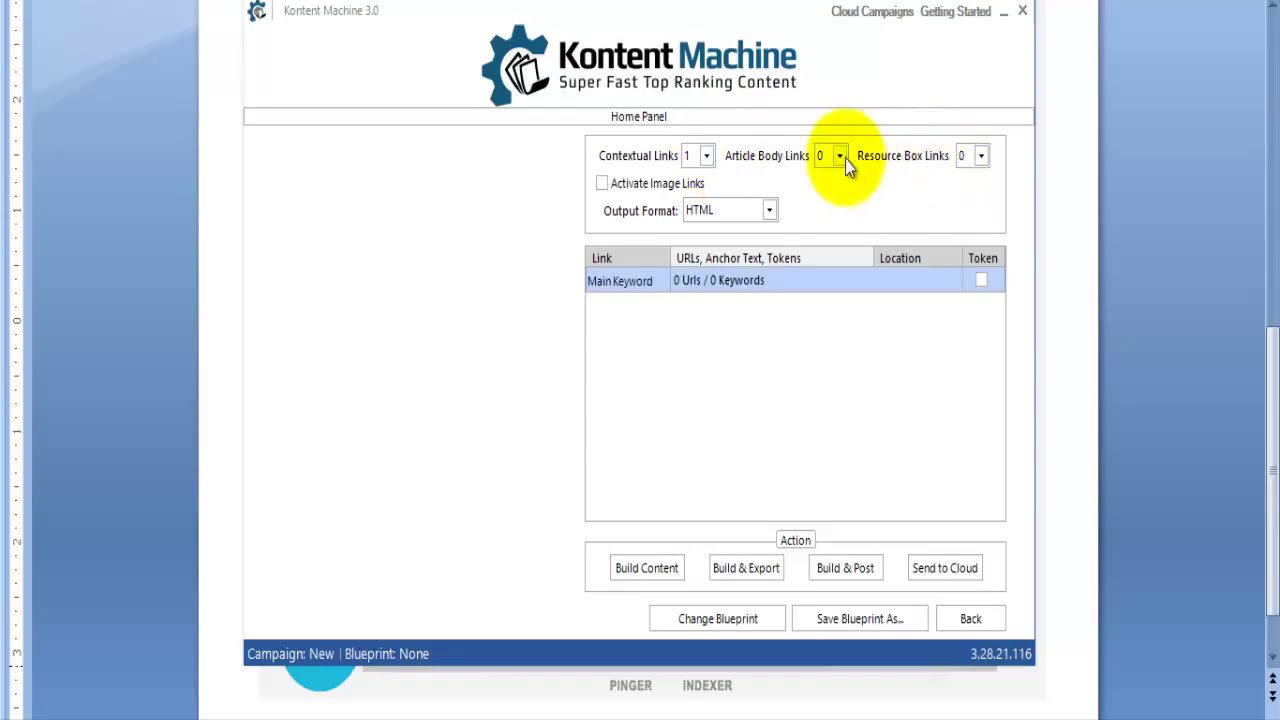Click version number 3.28.21.116

point(1000,654)
